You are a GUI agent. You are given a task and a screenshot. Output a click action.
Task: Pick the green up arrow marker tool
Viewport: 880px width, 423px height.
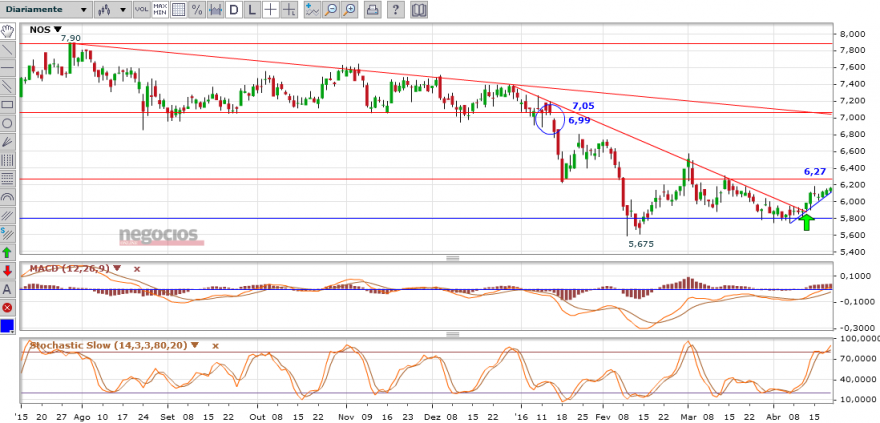7,252
